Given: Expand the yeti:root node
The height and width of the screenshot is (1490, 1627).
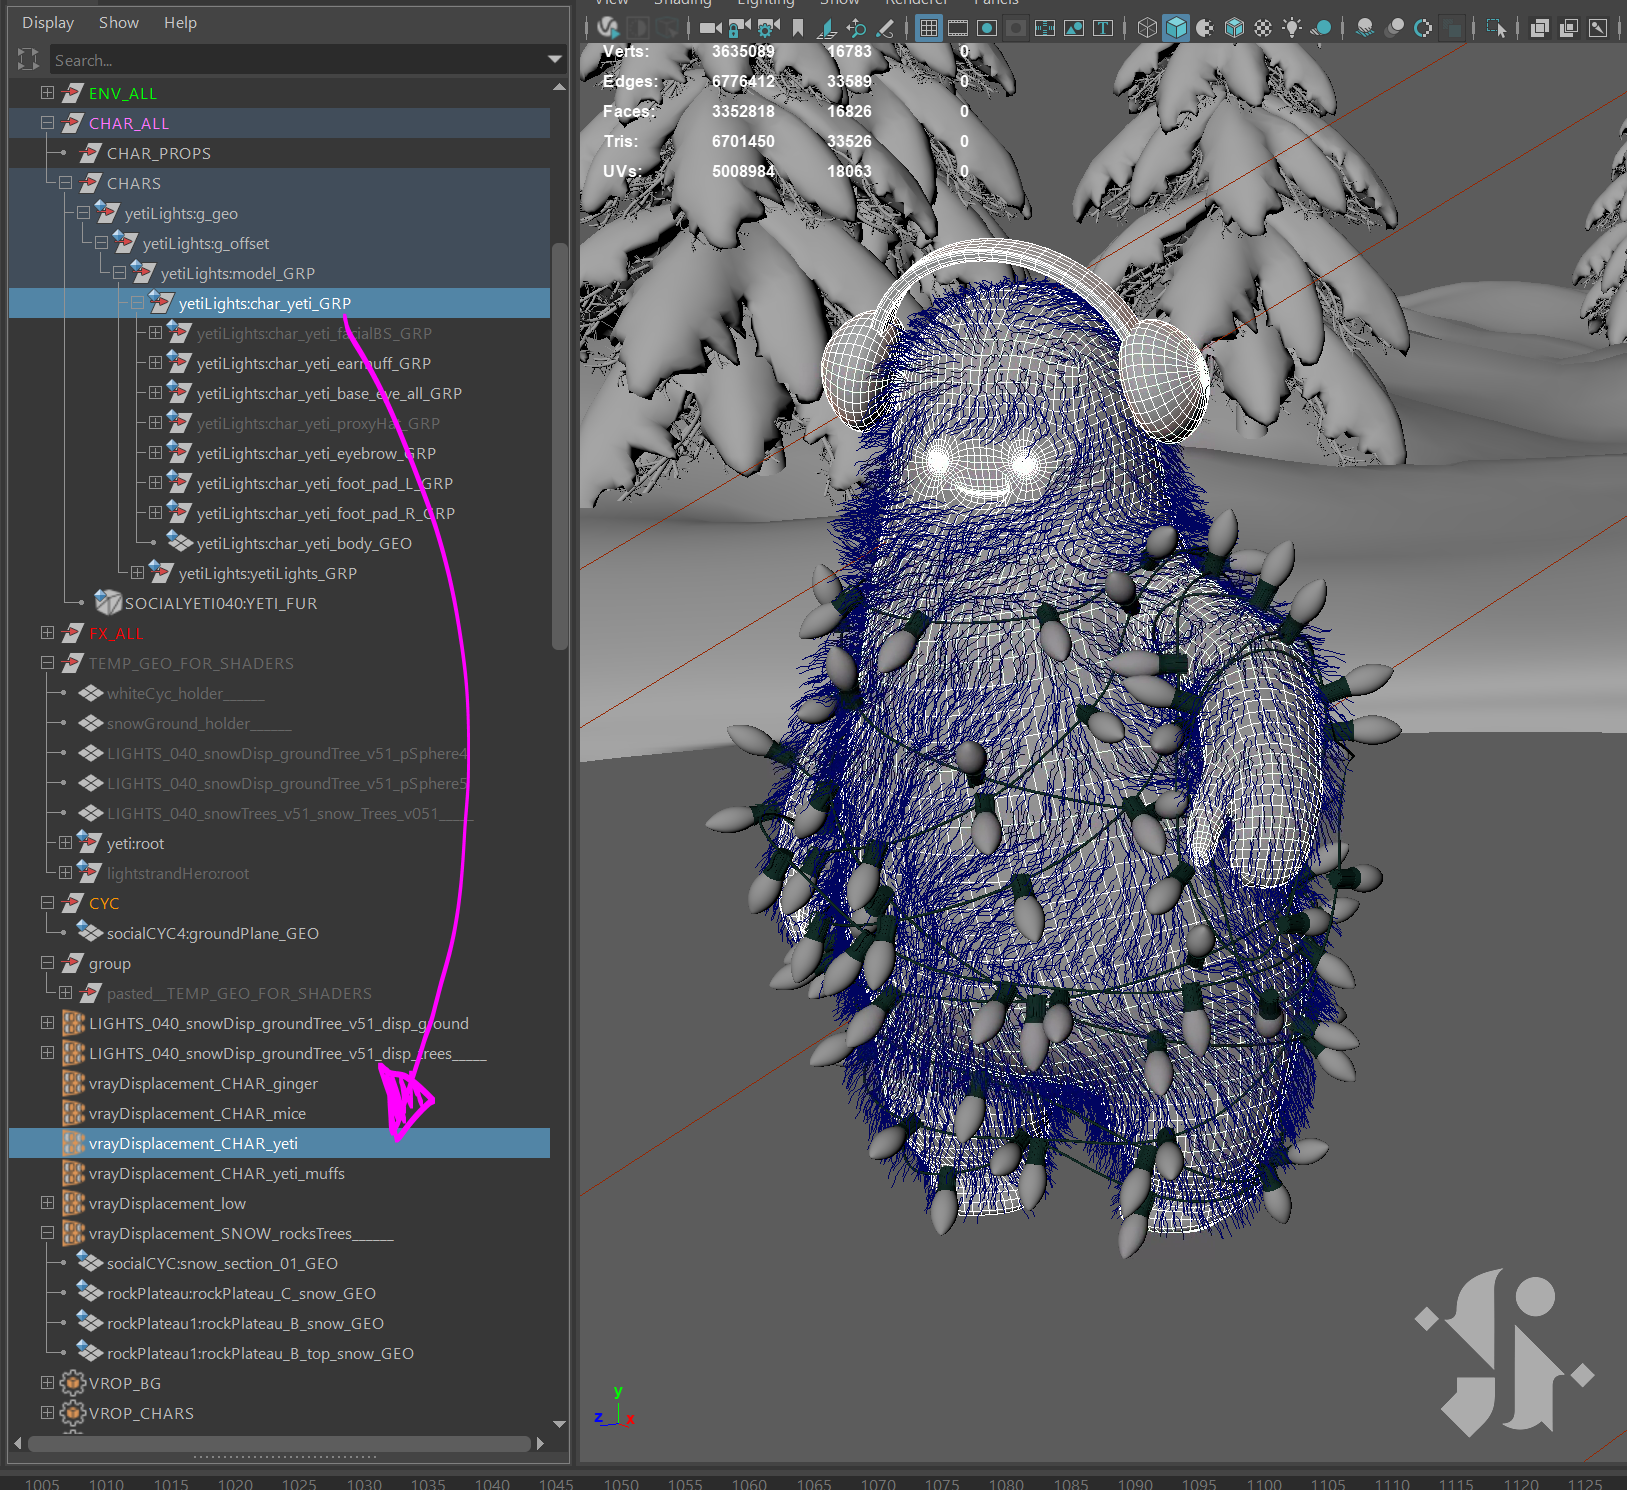Looking at the screenshot, I should [65, 843].
